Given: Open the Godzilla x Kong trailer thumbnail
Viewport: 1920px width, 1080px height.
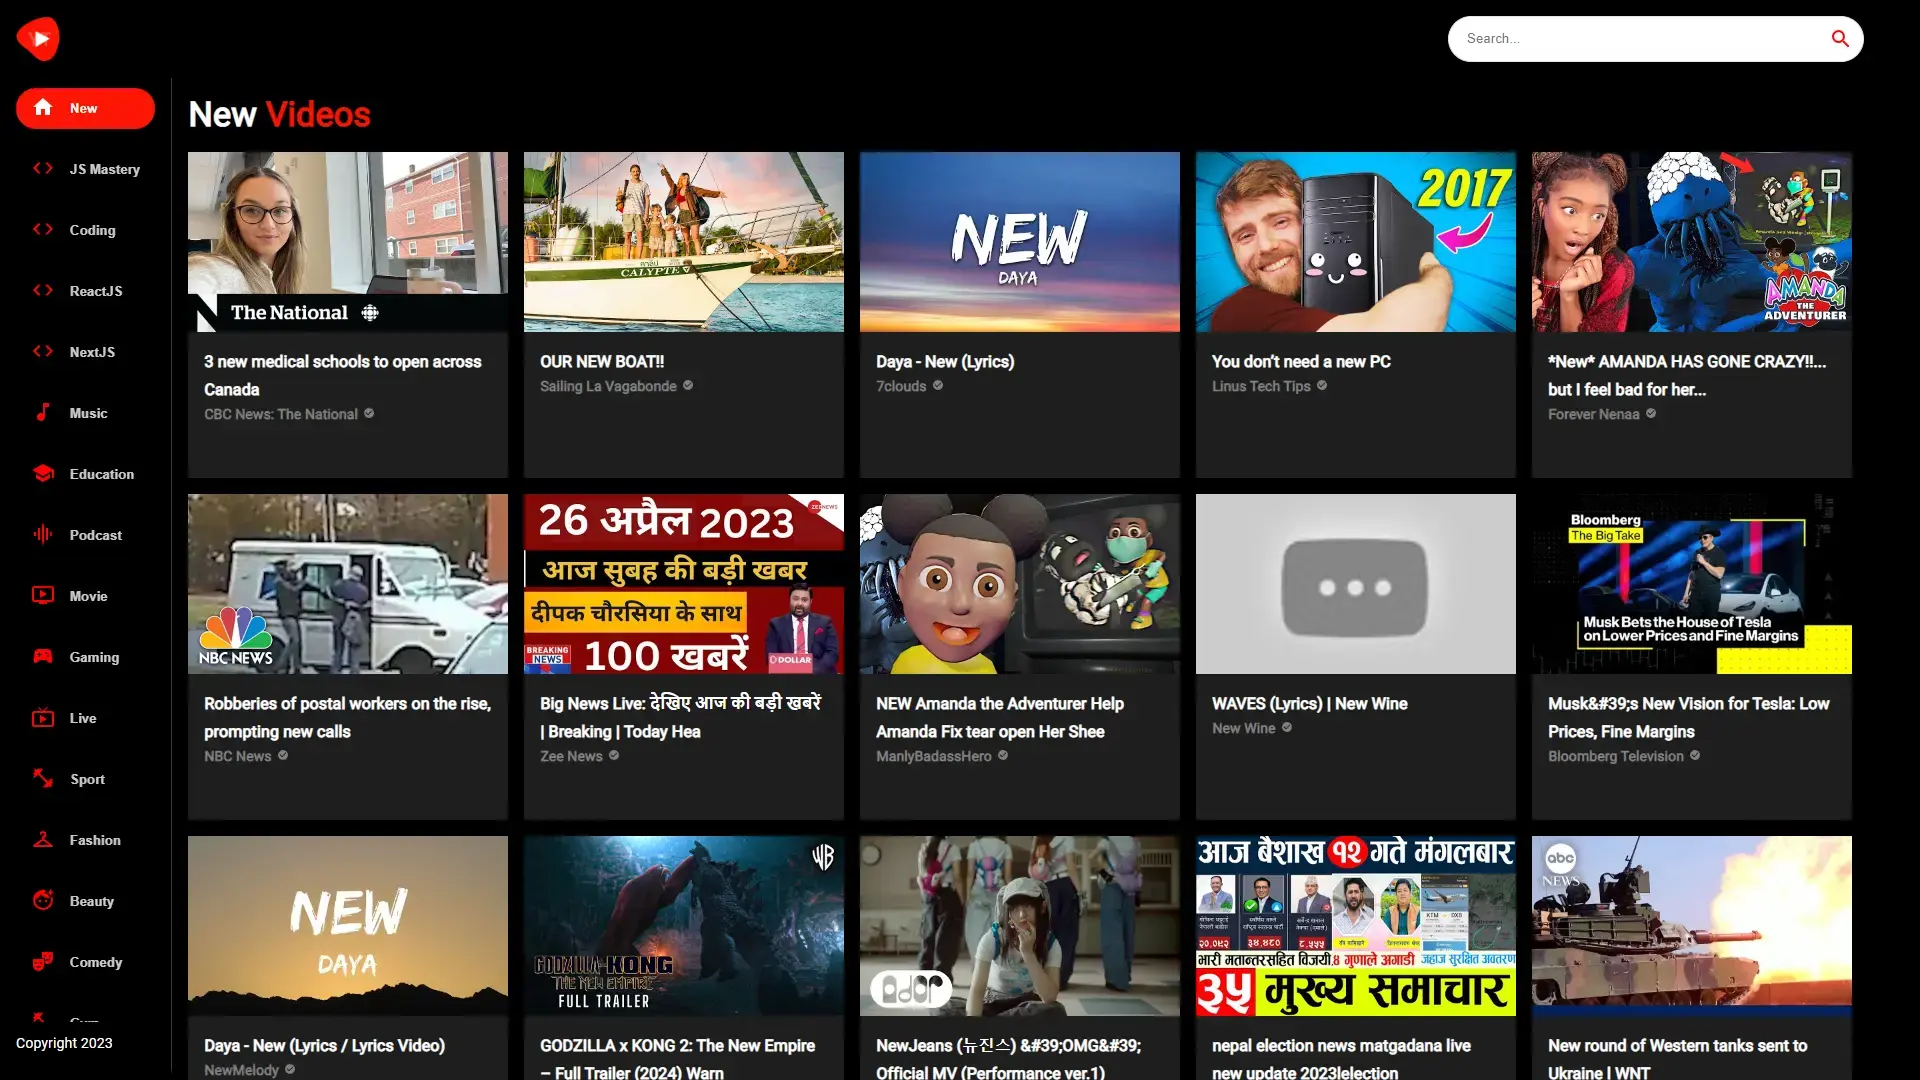Looking at the screenshot, I should click(x=684, y=926).
